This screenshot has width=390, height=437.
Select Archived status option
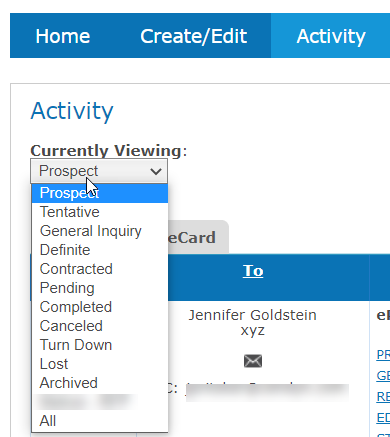[100, 383]
